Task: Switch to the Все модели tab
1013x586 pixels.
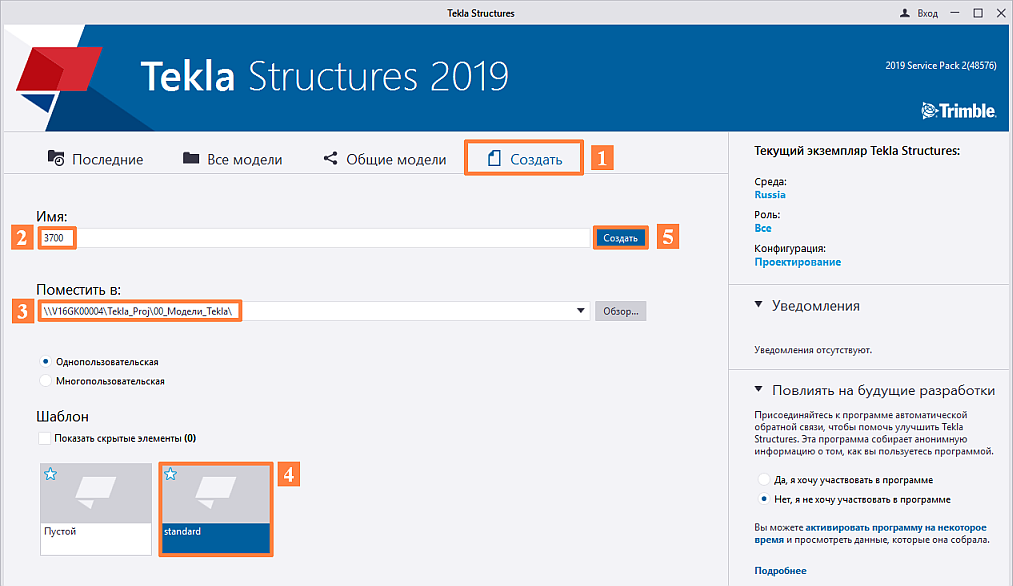Action: tap(233, 159)
